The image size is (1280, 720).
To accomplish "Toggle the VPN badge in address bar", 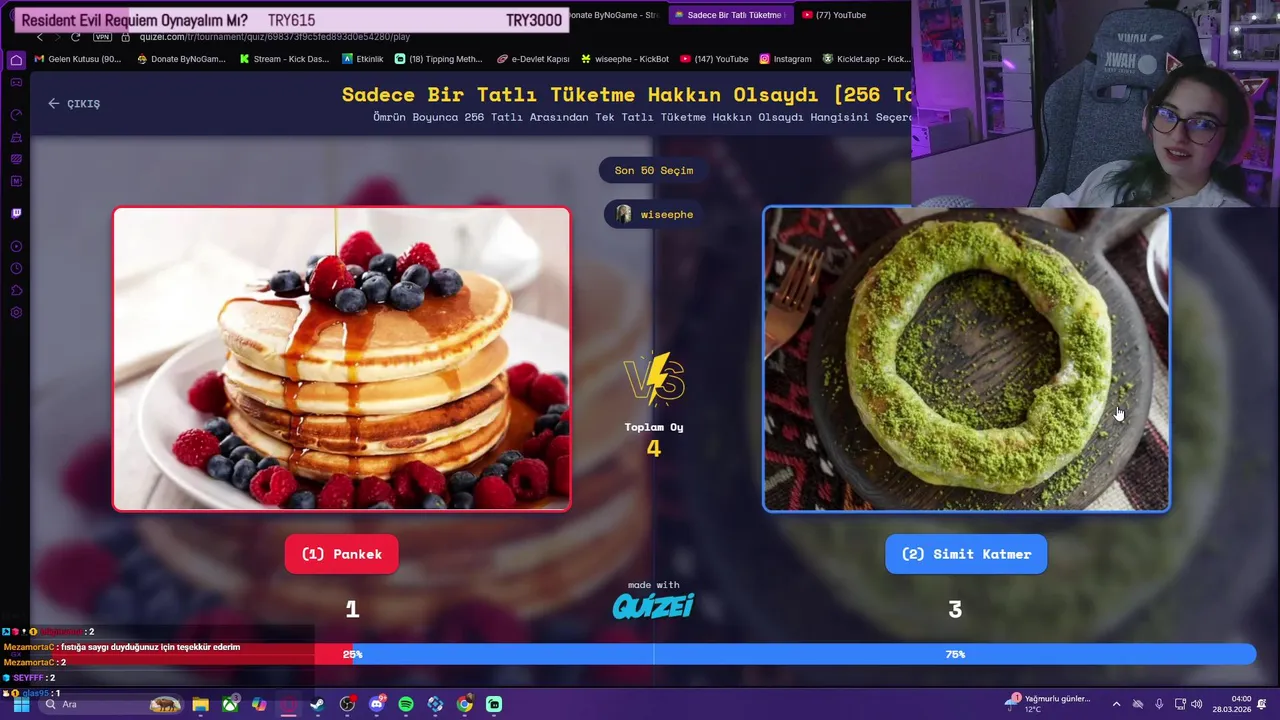I will click(102, 37).
